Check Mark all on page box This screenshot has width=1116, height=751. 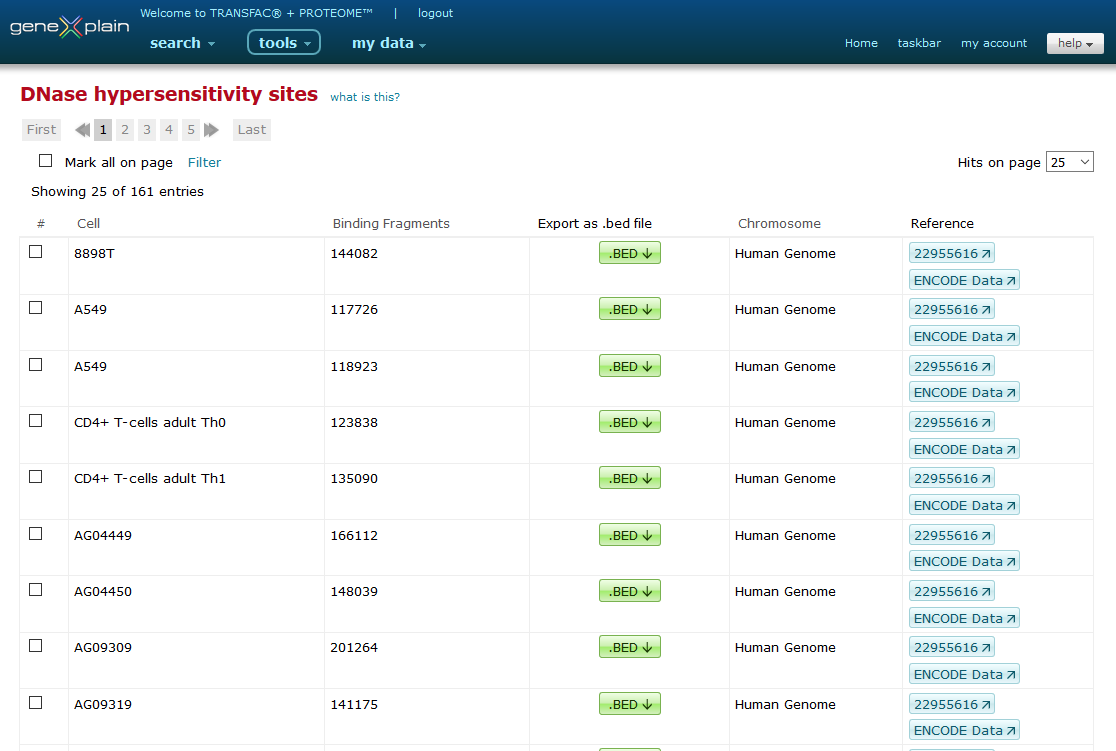(46, 161)
